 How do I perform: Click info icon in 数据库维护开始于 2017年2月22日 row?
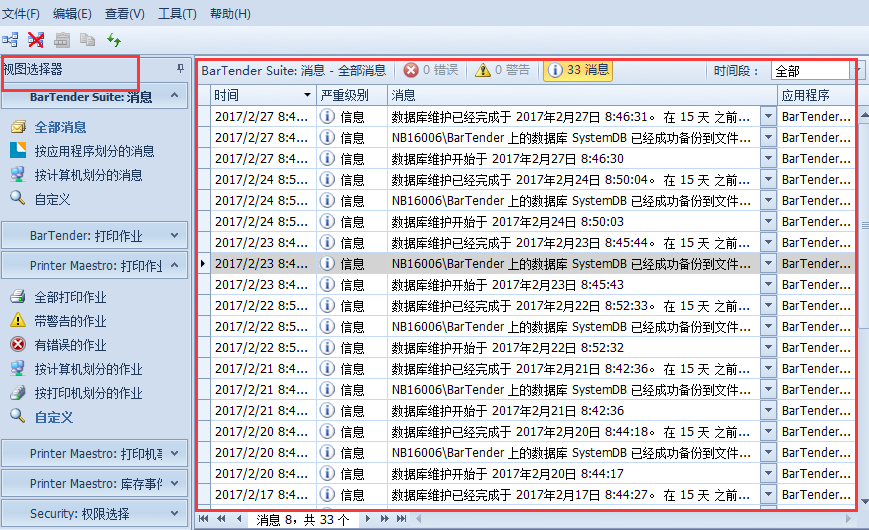[328, 348]
